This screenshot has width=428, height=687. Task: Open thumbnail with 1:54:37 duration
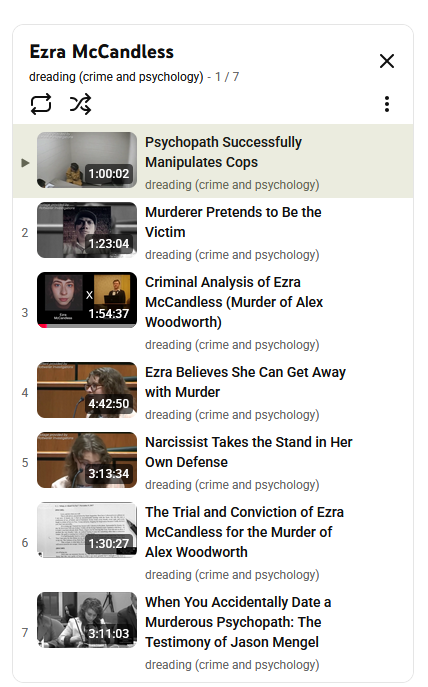click(87, 300)
